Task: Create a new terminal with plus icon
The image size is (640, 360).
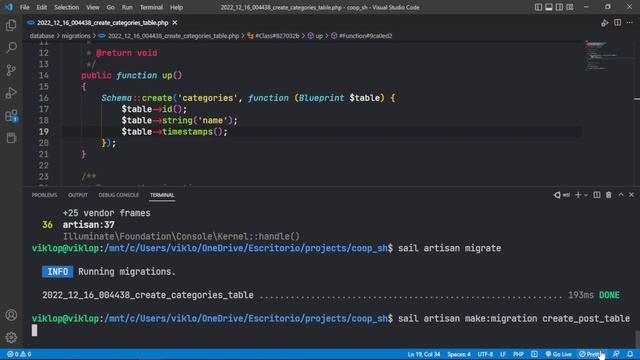Action: click(x=578, y=195)
